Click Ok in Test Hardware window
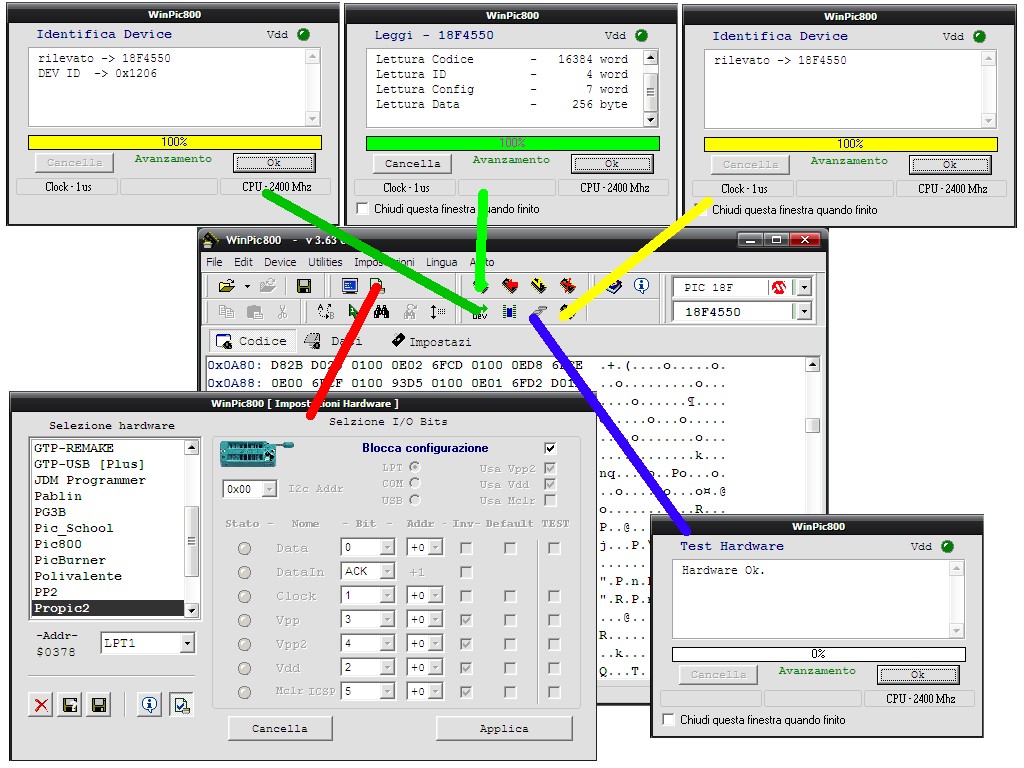 pyautogui.click(x=917, y=674)
